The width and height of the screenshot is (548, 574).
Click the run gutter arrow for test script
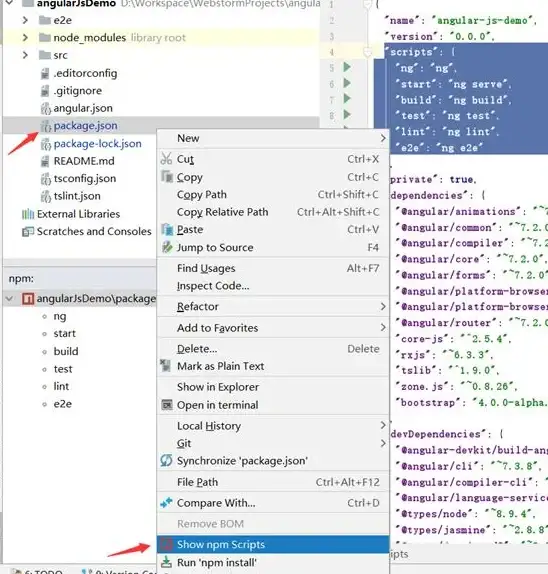pyautogui.click(x=347, y=115)
